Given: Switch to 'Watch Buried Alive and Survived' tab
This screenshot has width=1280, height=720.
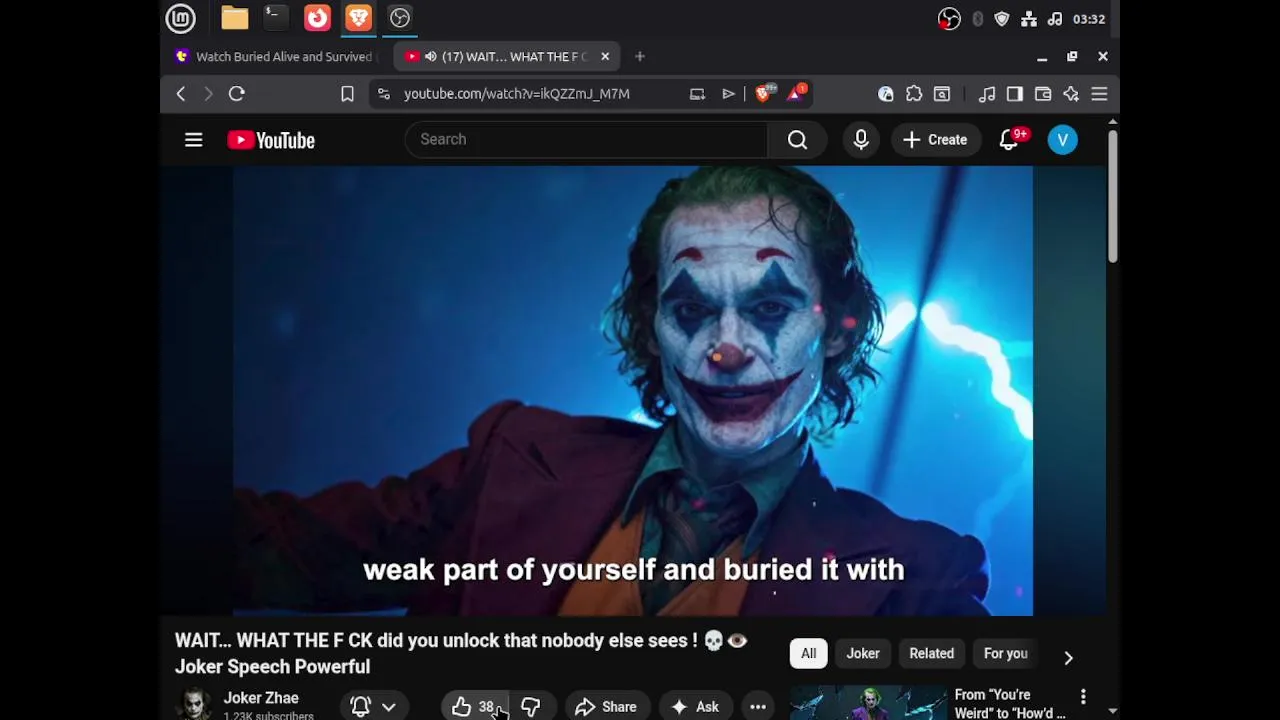Looking at the screenshot, I should tap(274, 56).
